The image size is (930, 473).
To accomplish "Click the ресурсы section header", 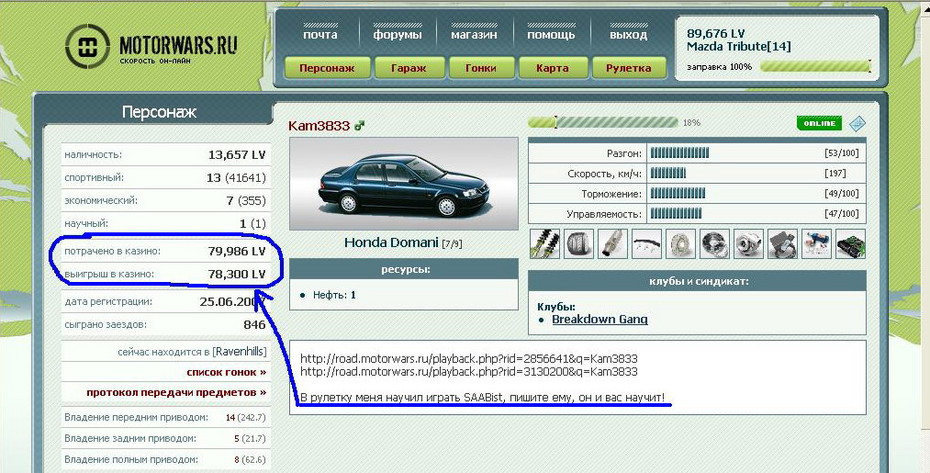I will 403,269.
